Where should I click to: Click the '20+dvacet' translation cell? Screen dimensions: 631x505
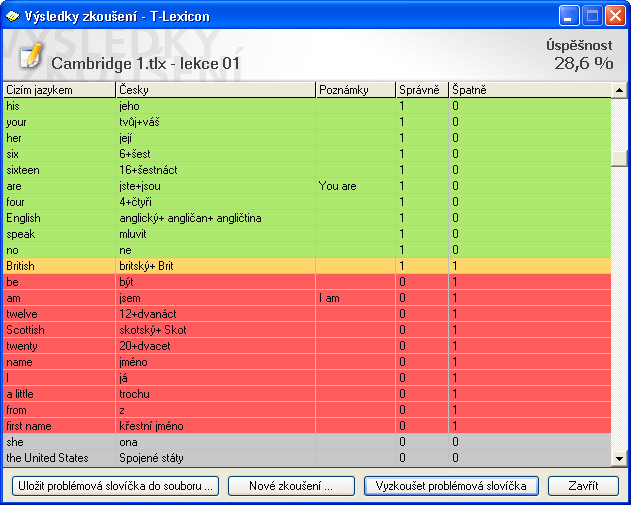216,346
